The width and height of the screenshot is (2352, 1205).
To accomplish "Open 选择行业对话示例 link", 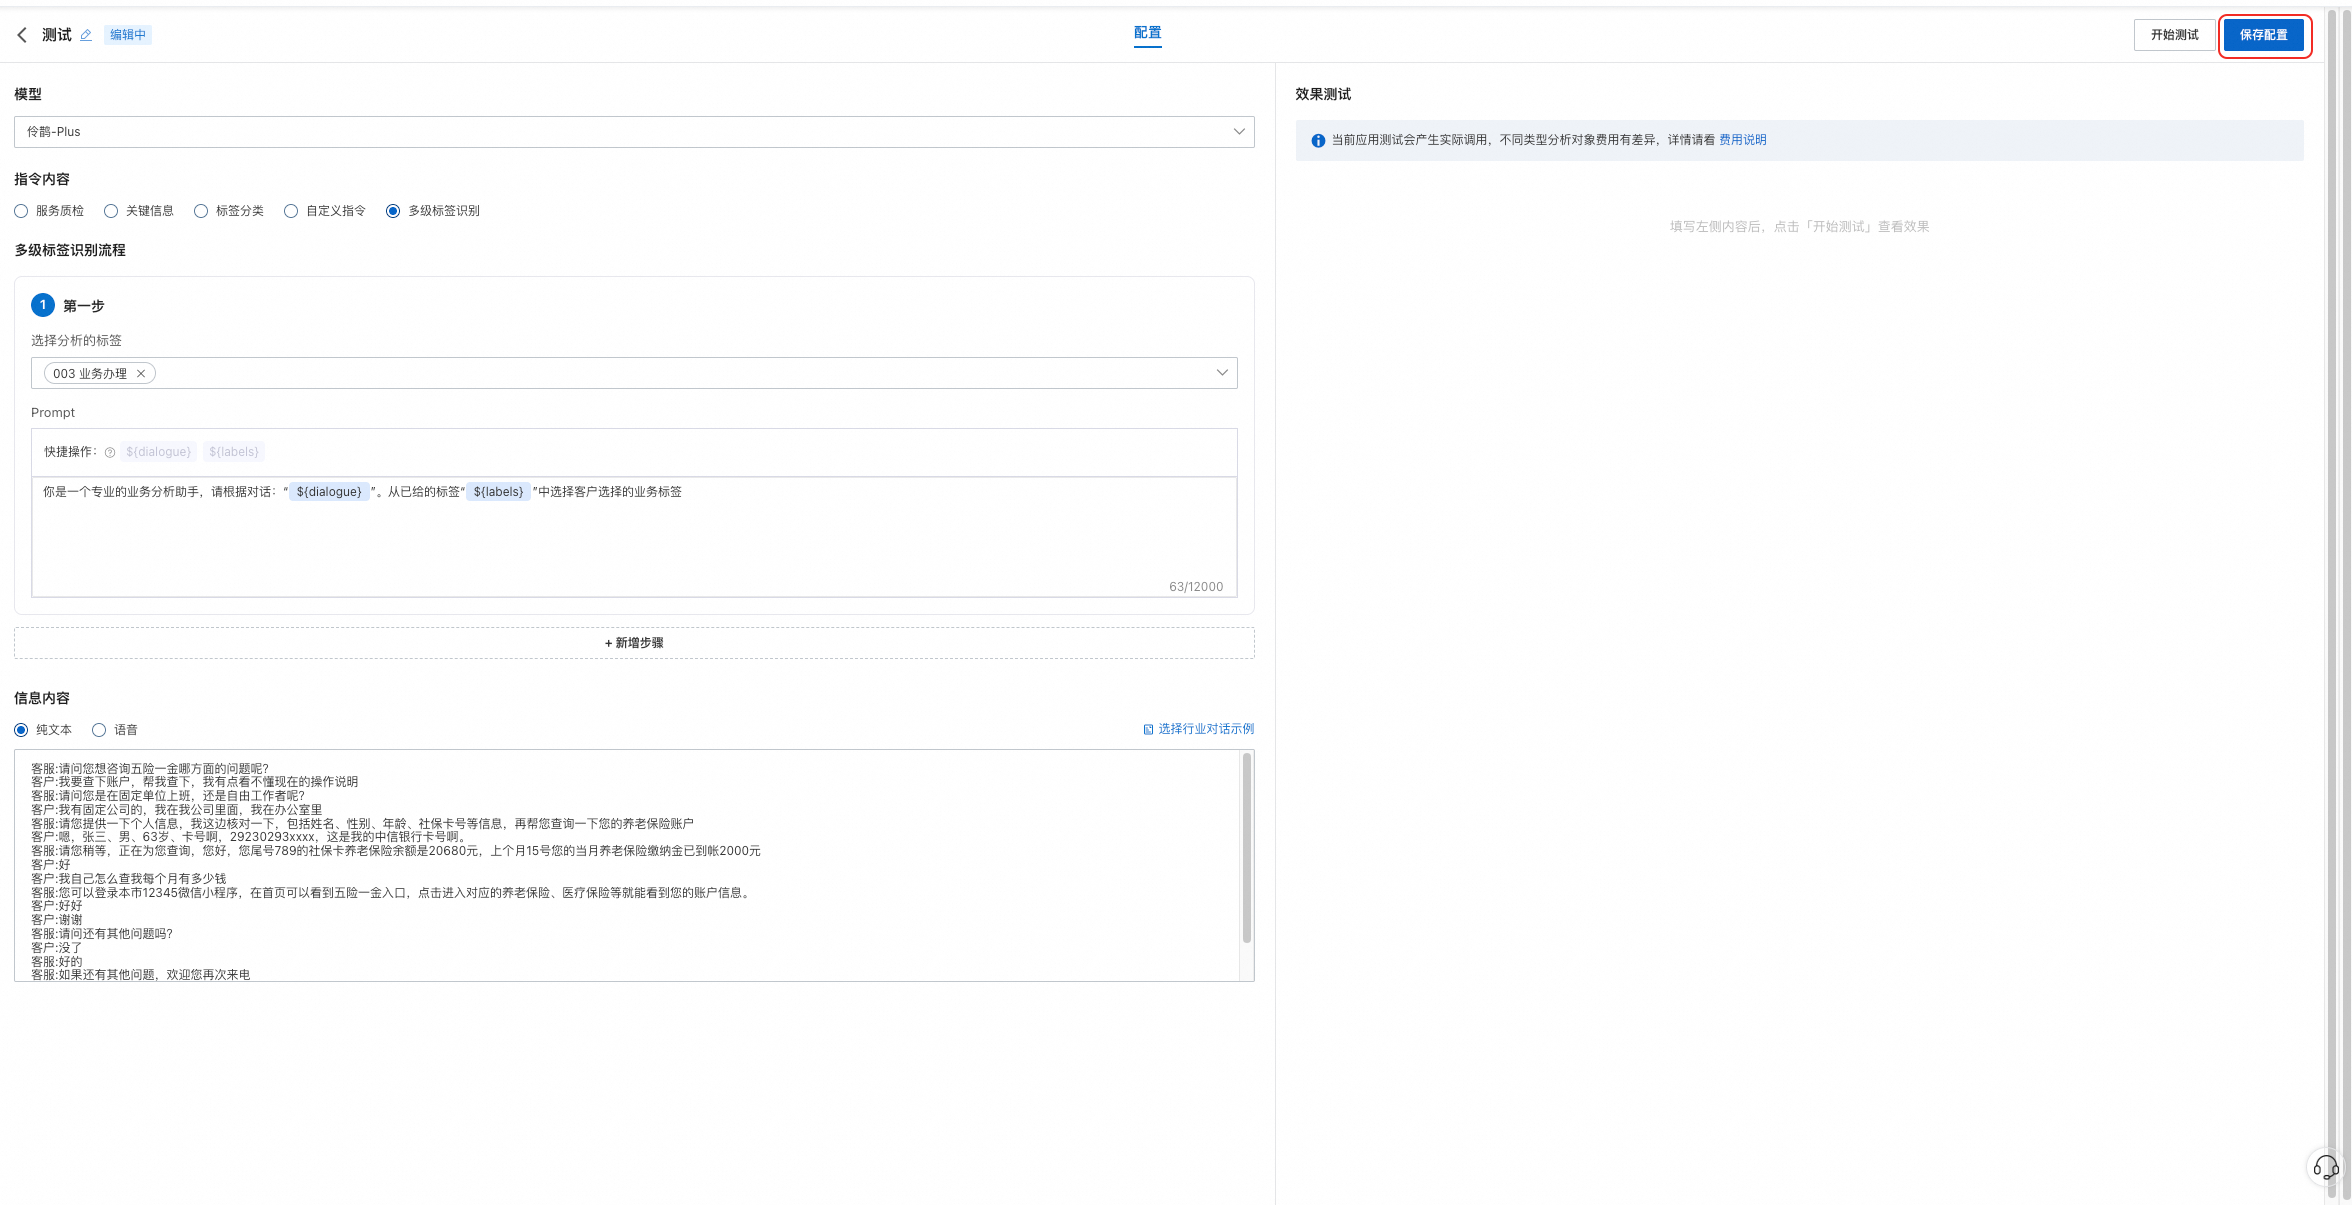I will pyautogui.click(x=1206, y=729).
